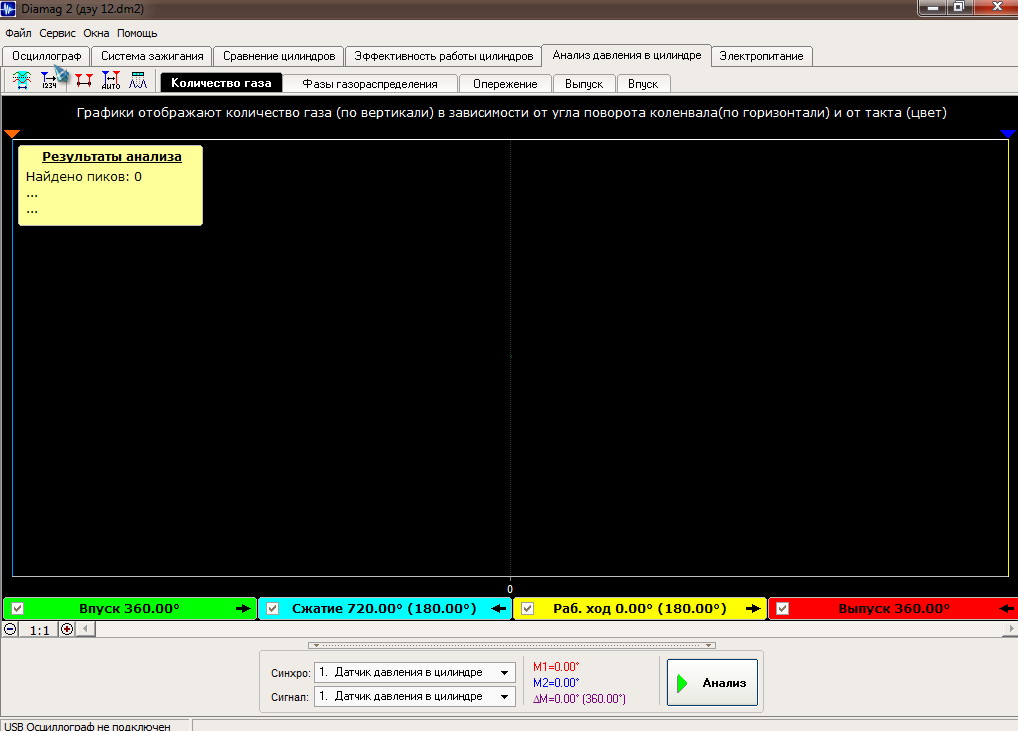Switch to the Система зажигания tab
Image resolution: width=1018 pixels, height=731 pixels.
pos(152,56)
